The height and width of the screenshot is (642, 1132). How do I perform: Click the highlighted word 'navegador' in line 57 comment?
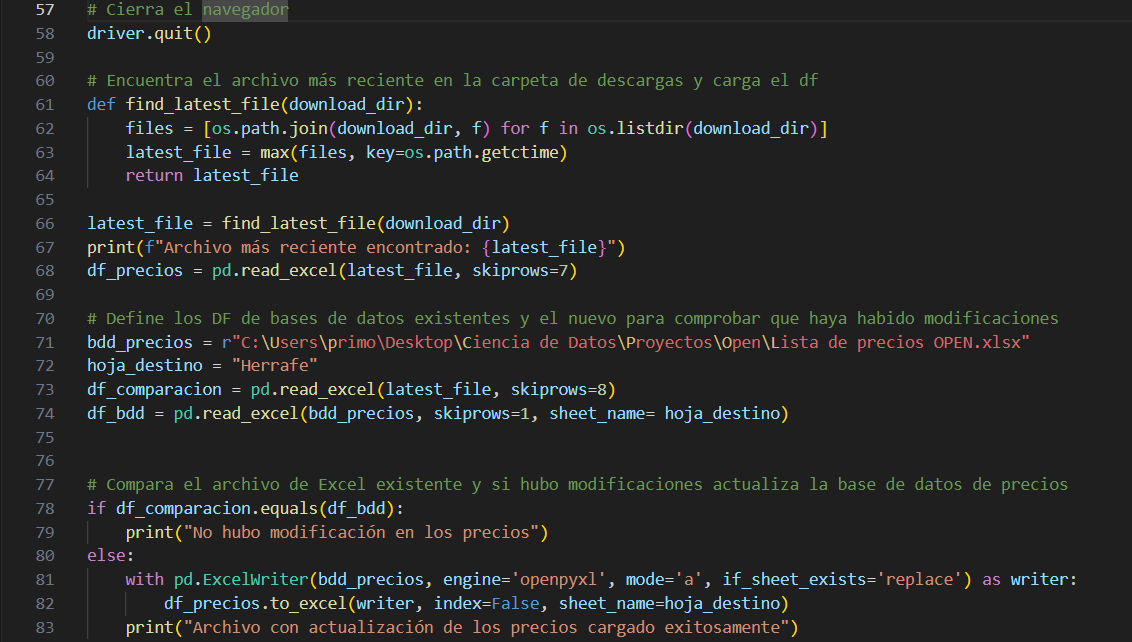point(245,9)
